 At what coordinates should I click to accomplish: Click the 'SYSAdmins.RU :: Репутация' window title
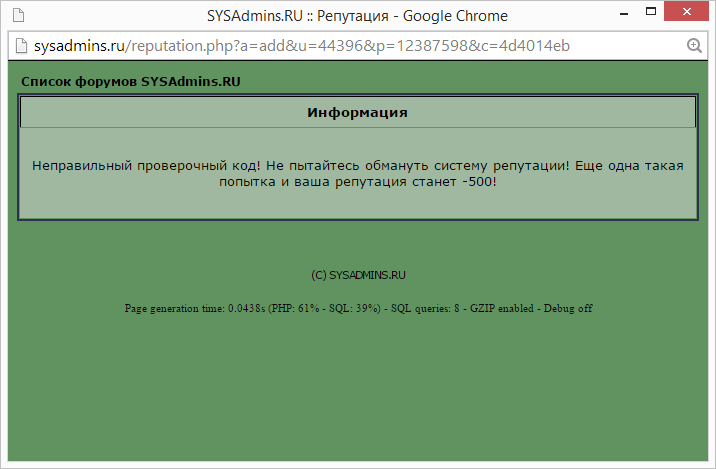click(357, 16)
